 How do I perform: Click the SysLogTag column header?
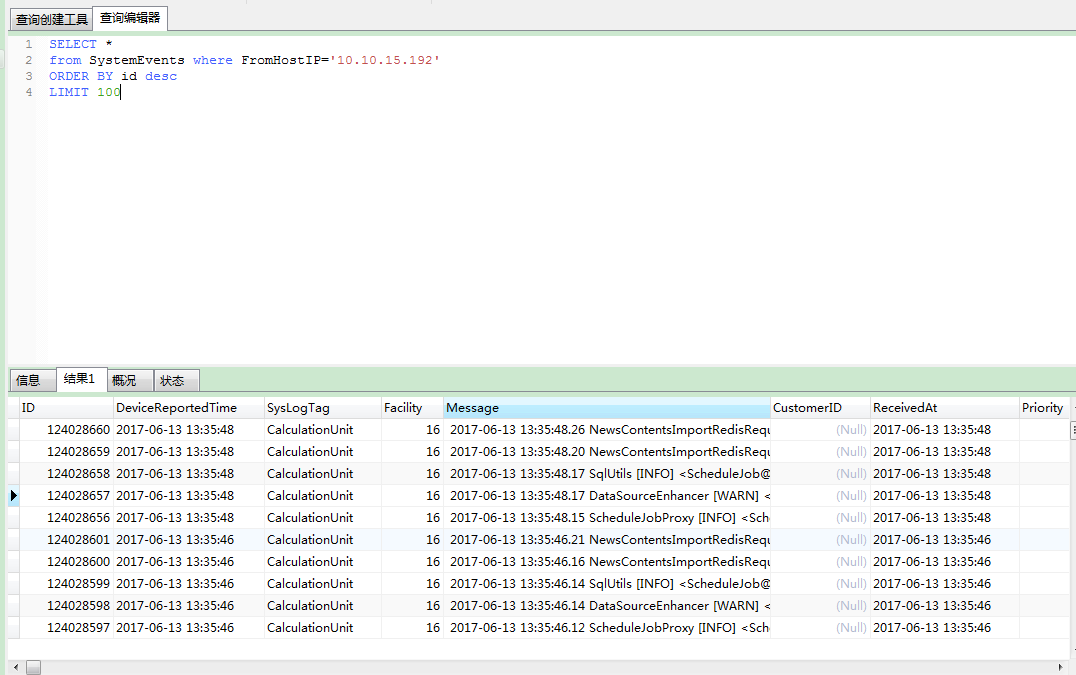coord(323,407)
